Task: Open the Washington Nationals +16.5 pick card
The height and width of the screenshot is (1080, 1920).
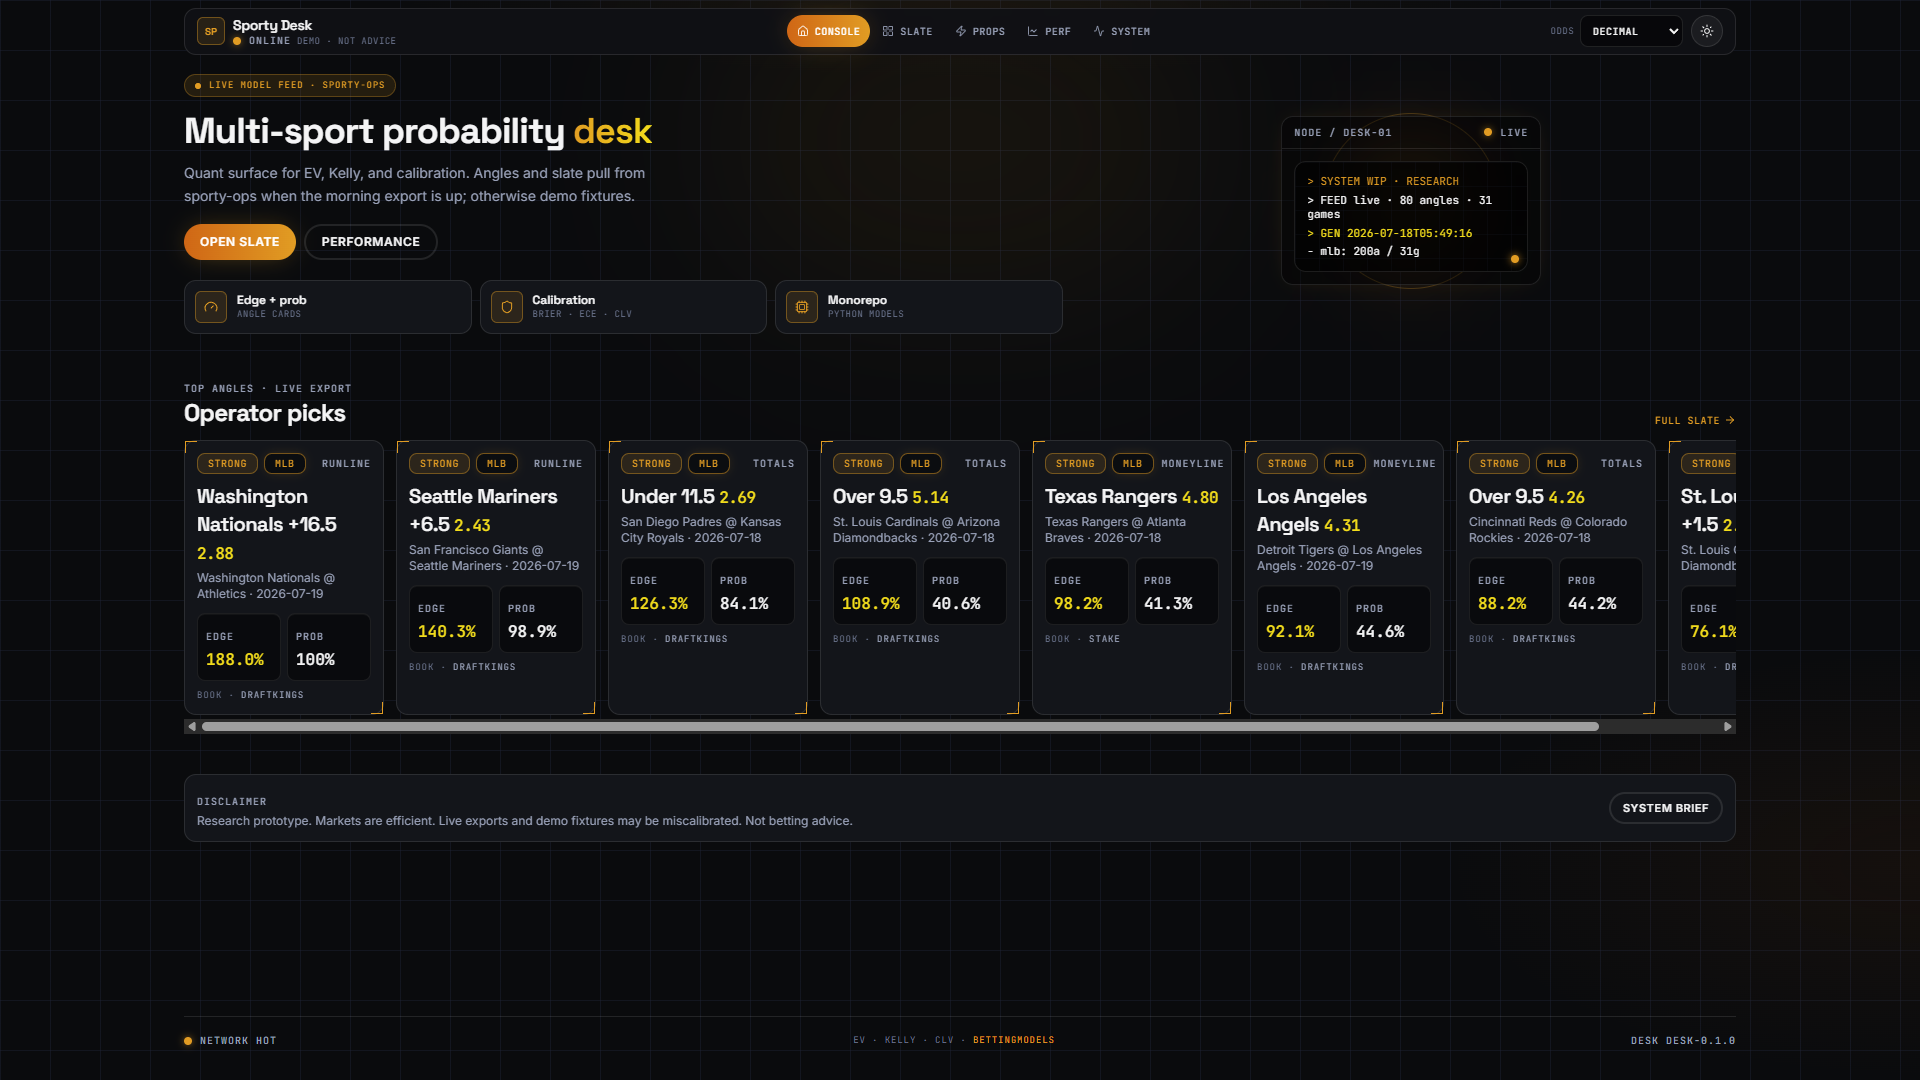Action: [284, 577]
